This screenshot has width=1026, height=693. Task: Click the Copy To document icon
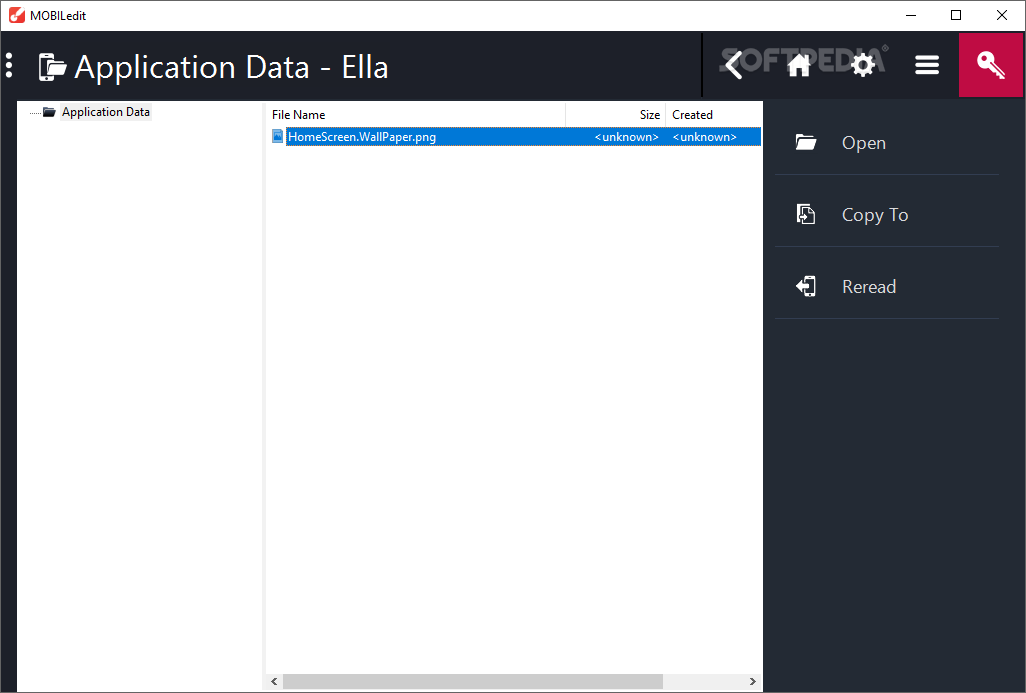(x=805, y=214)
